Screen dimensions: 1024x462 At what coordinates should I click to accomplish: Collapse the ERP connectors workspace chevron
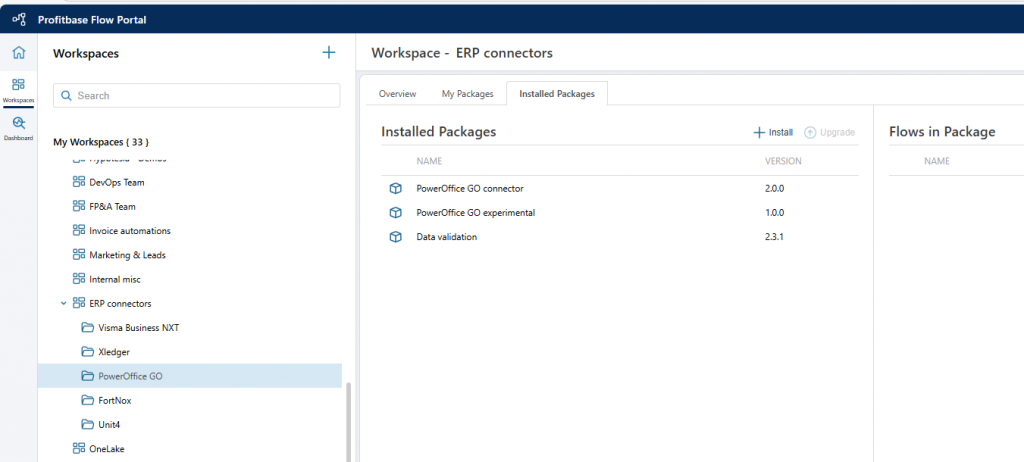(x=64, y=303)
